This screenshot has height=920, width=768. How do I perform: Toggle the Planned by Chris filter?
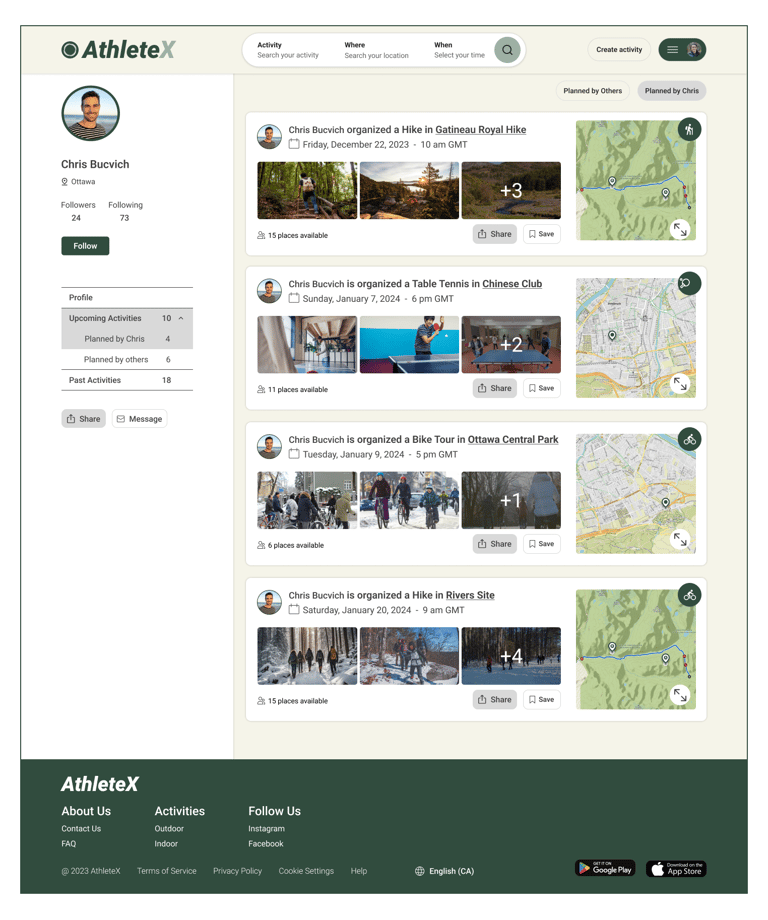[x=672, y=91]
